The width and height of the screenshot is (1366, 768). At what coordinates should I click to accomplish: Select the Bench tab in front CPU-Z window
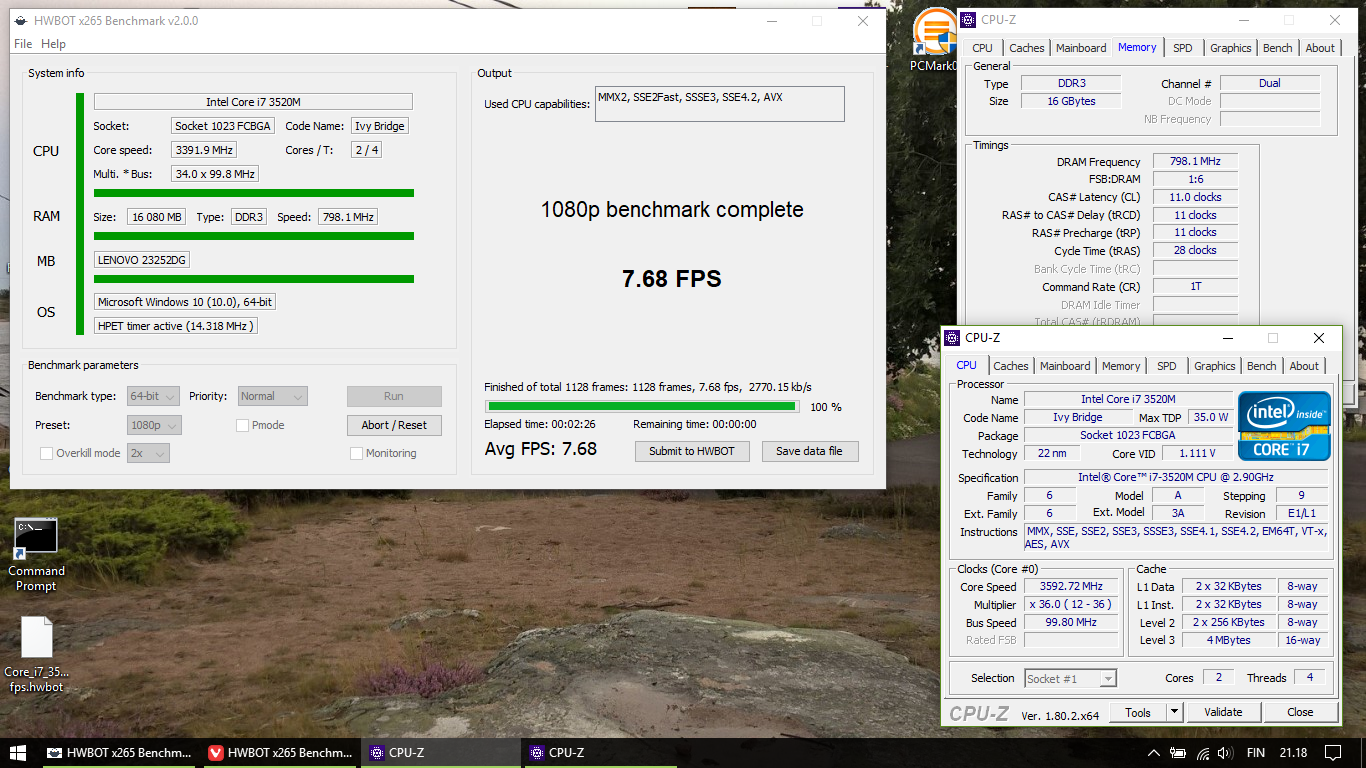pyautogui.click(x=1262, y=366)
